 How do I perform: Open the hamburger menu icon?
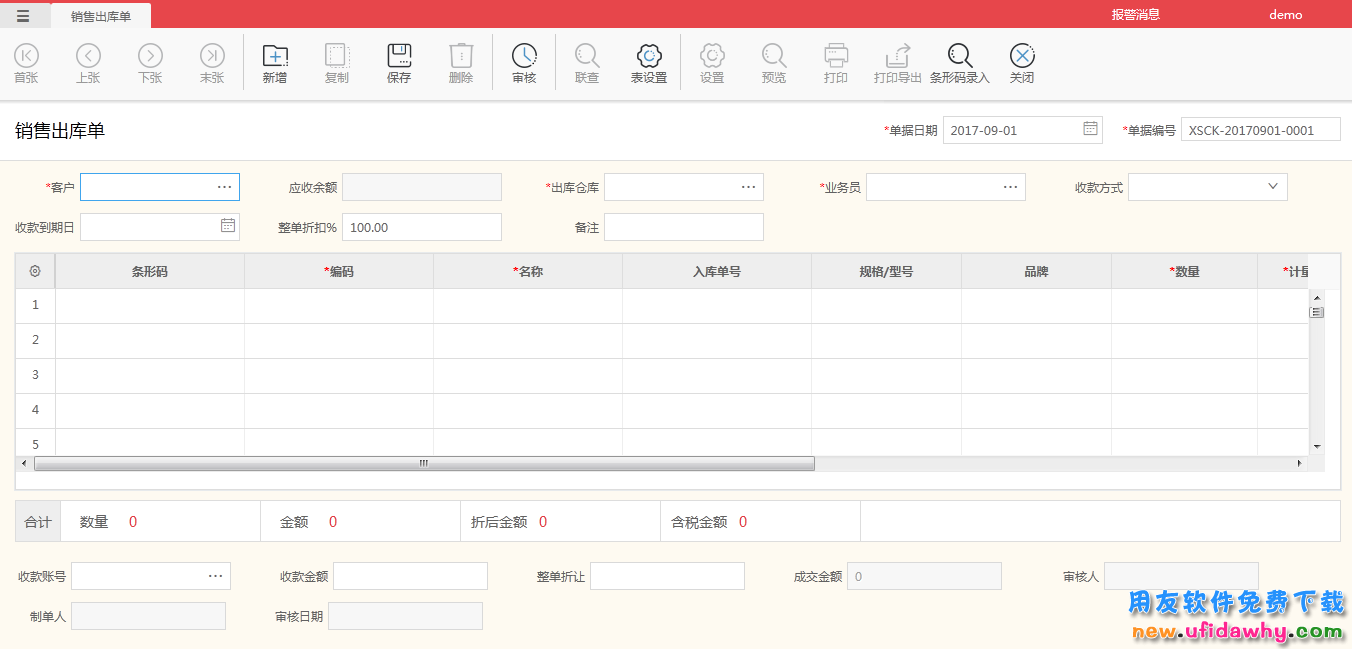click(x=23, y=15)
